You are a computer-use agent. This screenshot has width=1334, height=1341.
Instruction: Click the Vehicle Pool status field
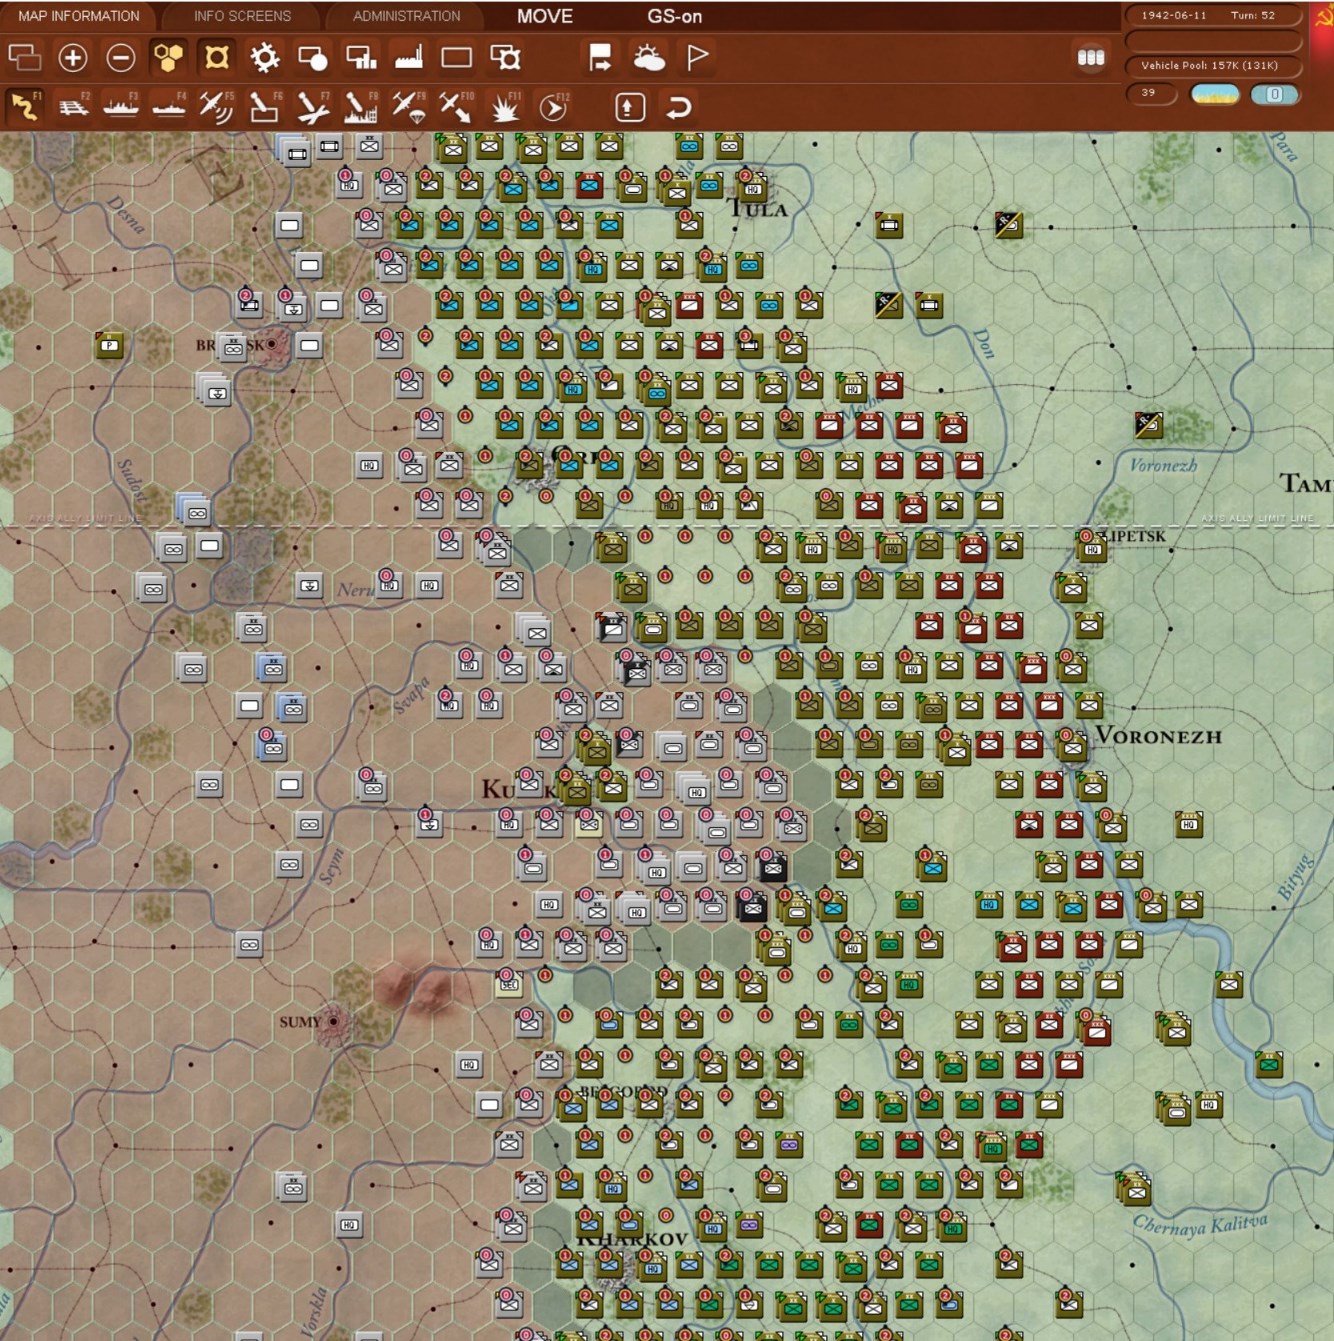[x=1214, y=66]
